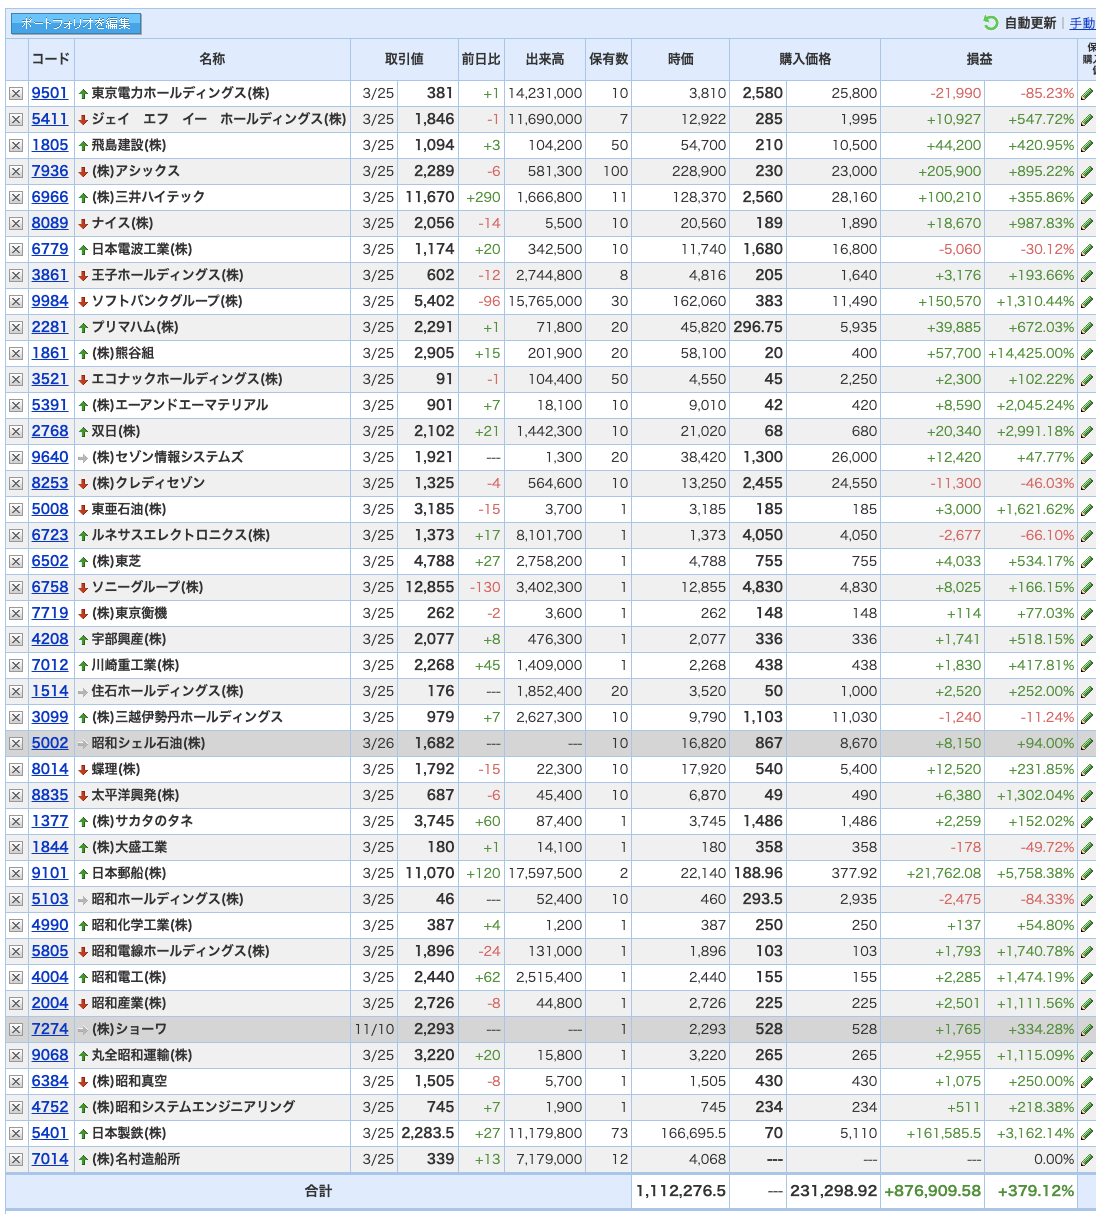
Task: Remove the 6758 ソニーグループ row
Action: coord(16,587)
